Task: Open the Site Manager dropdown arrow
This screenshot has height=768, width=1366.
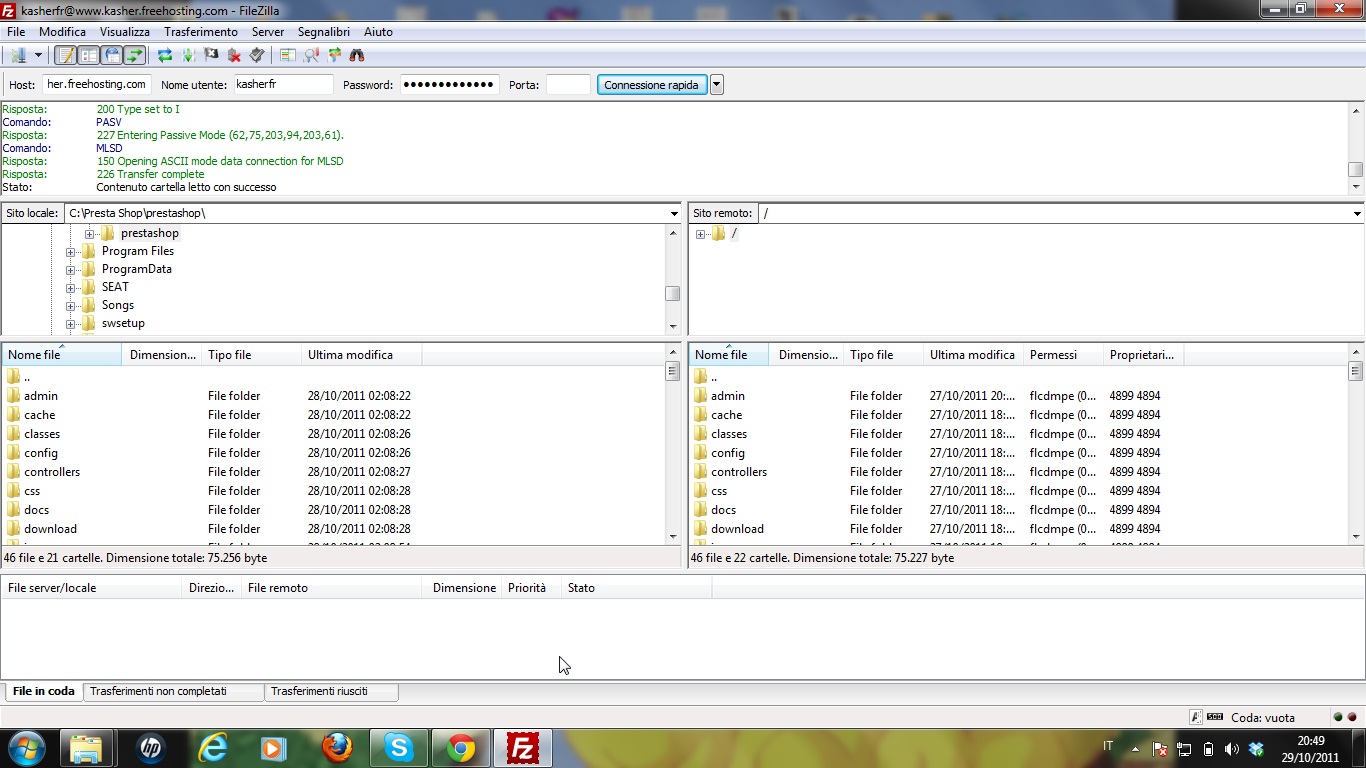Action: [38, 56]
